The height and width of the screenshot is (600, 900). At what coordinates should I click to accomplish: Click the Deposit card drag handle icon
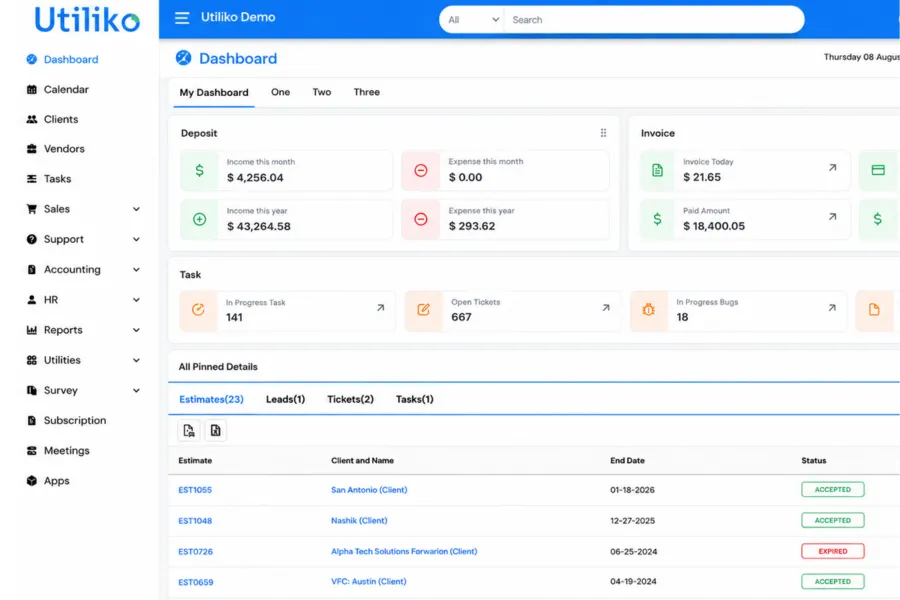pos(603,133)
